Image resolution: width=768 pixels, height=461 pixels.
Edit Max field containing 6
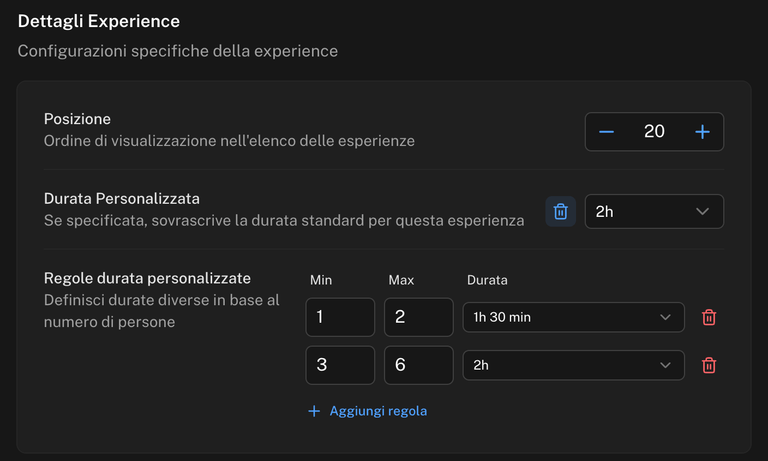(418, 365)
